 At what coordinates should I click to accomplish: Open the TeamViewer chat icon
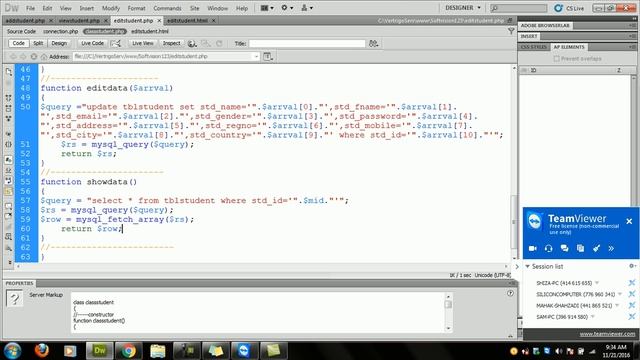click(564, 248)
